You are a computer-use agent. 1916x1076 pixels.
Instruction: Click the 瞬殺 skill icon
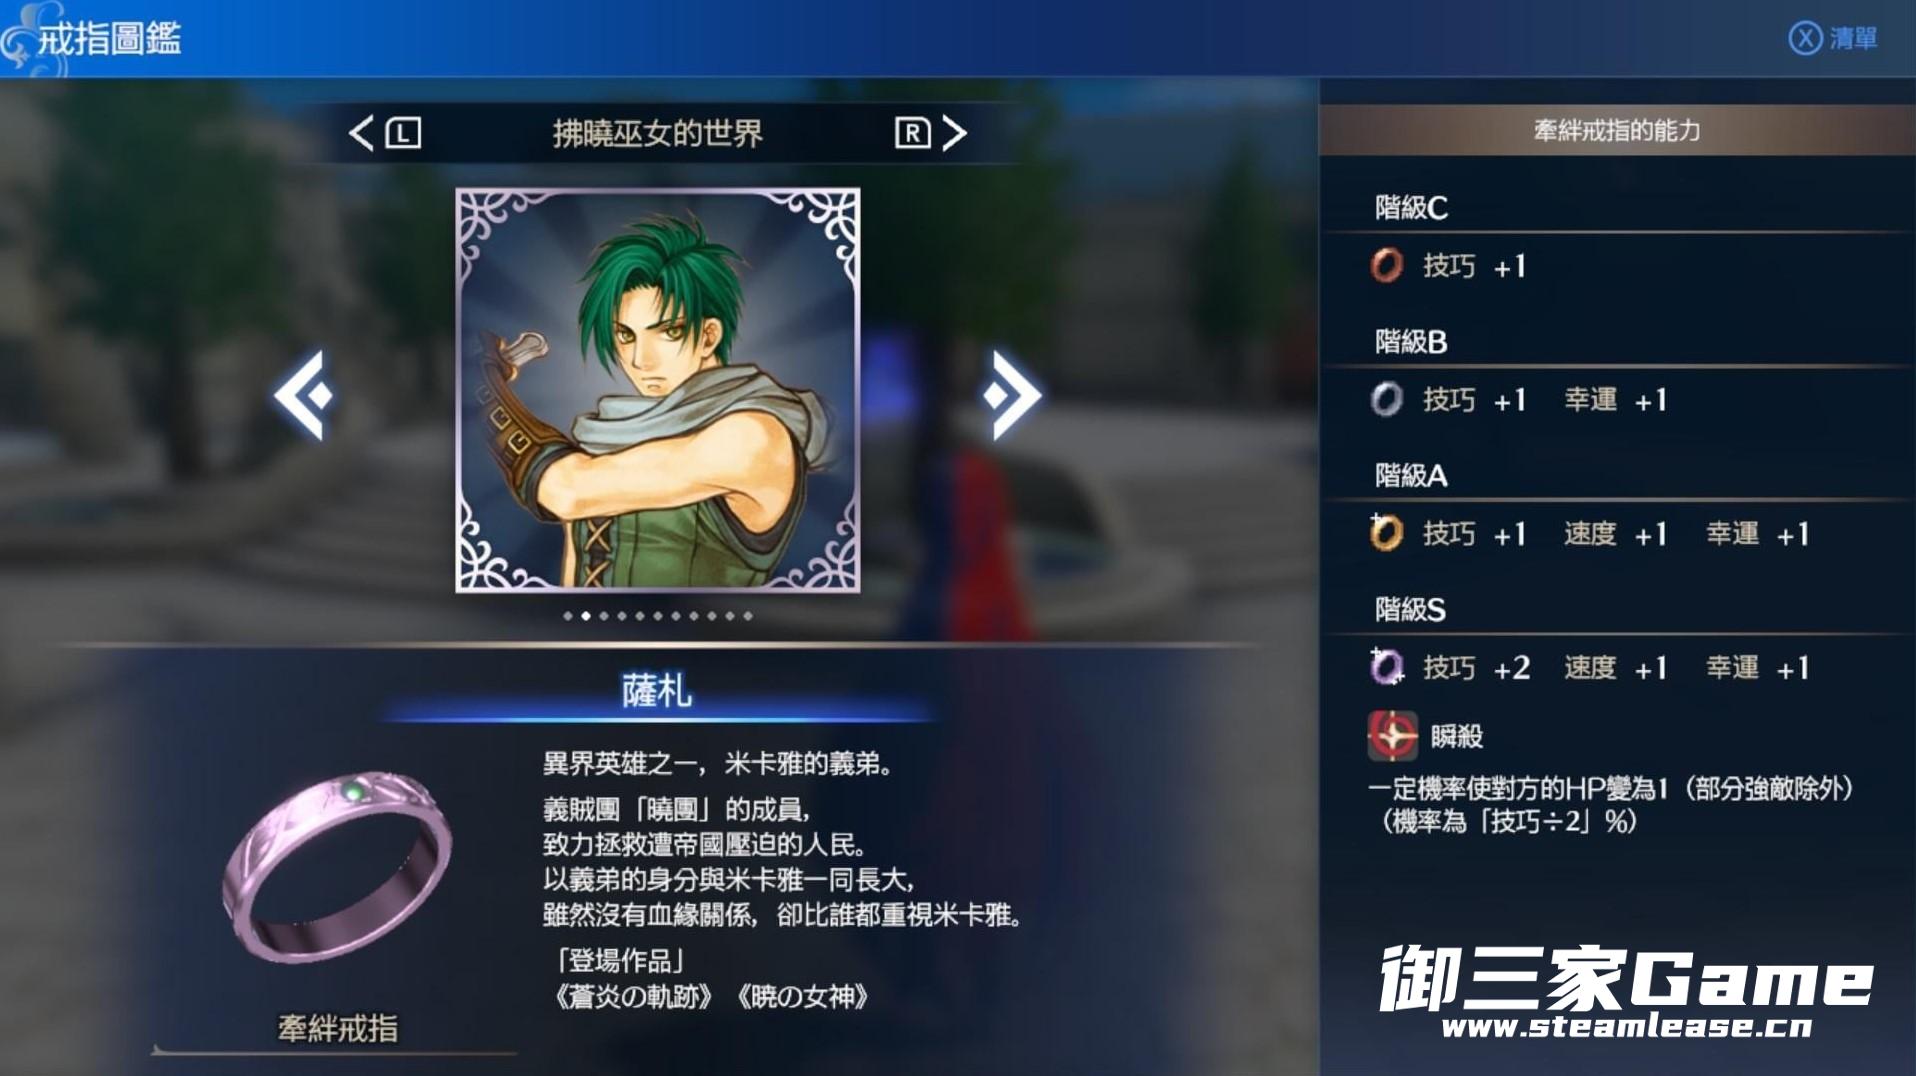pos(1392,736)
